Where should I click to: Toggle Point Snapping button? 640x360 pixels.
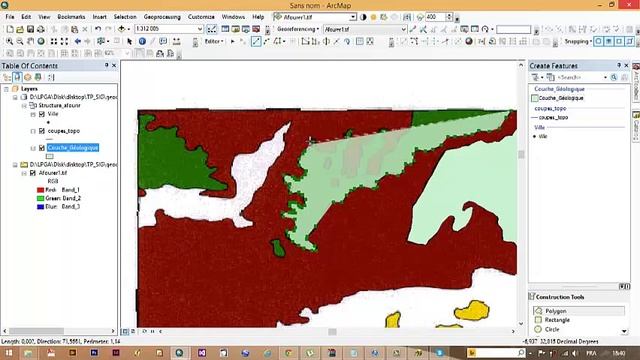(x=598, y=42)
